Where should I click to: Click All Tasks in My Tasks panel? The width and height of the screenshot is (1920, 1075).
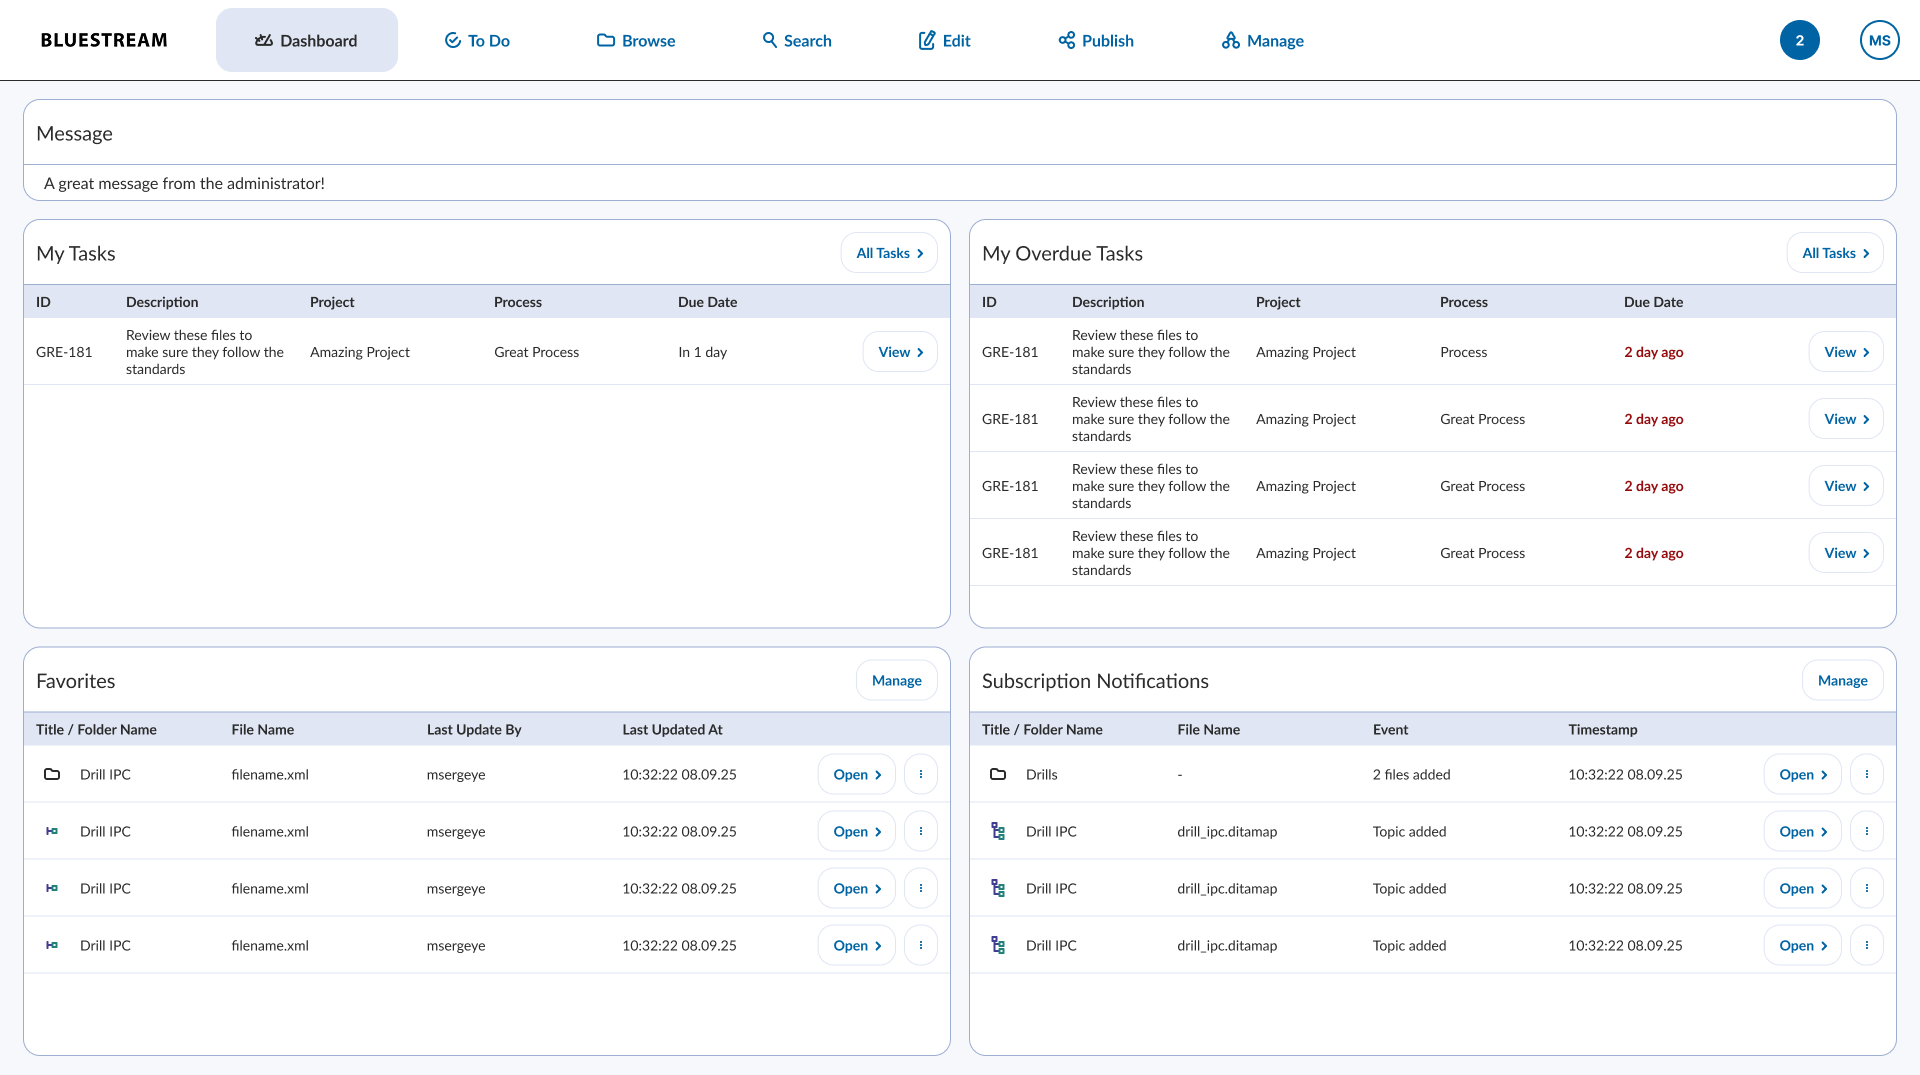889,253
